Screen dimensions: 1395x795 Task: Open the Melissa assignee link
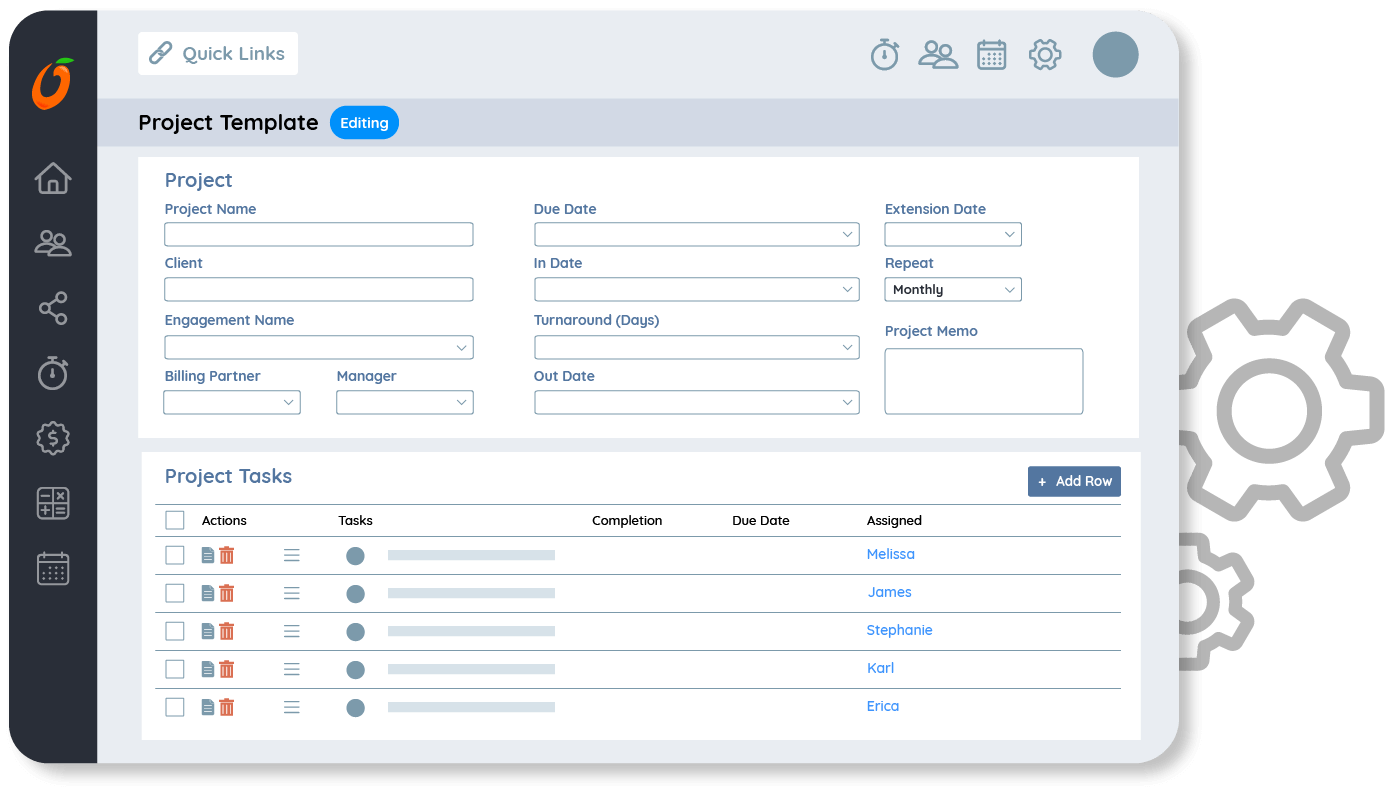(x=890, y=554)
